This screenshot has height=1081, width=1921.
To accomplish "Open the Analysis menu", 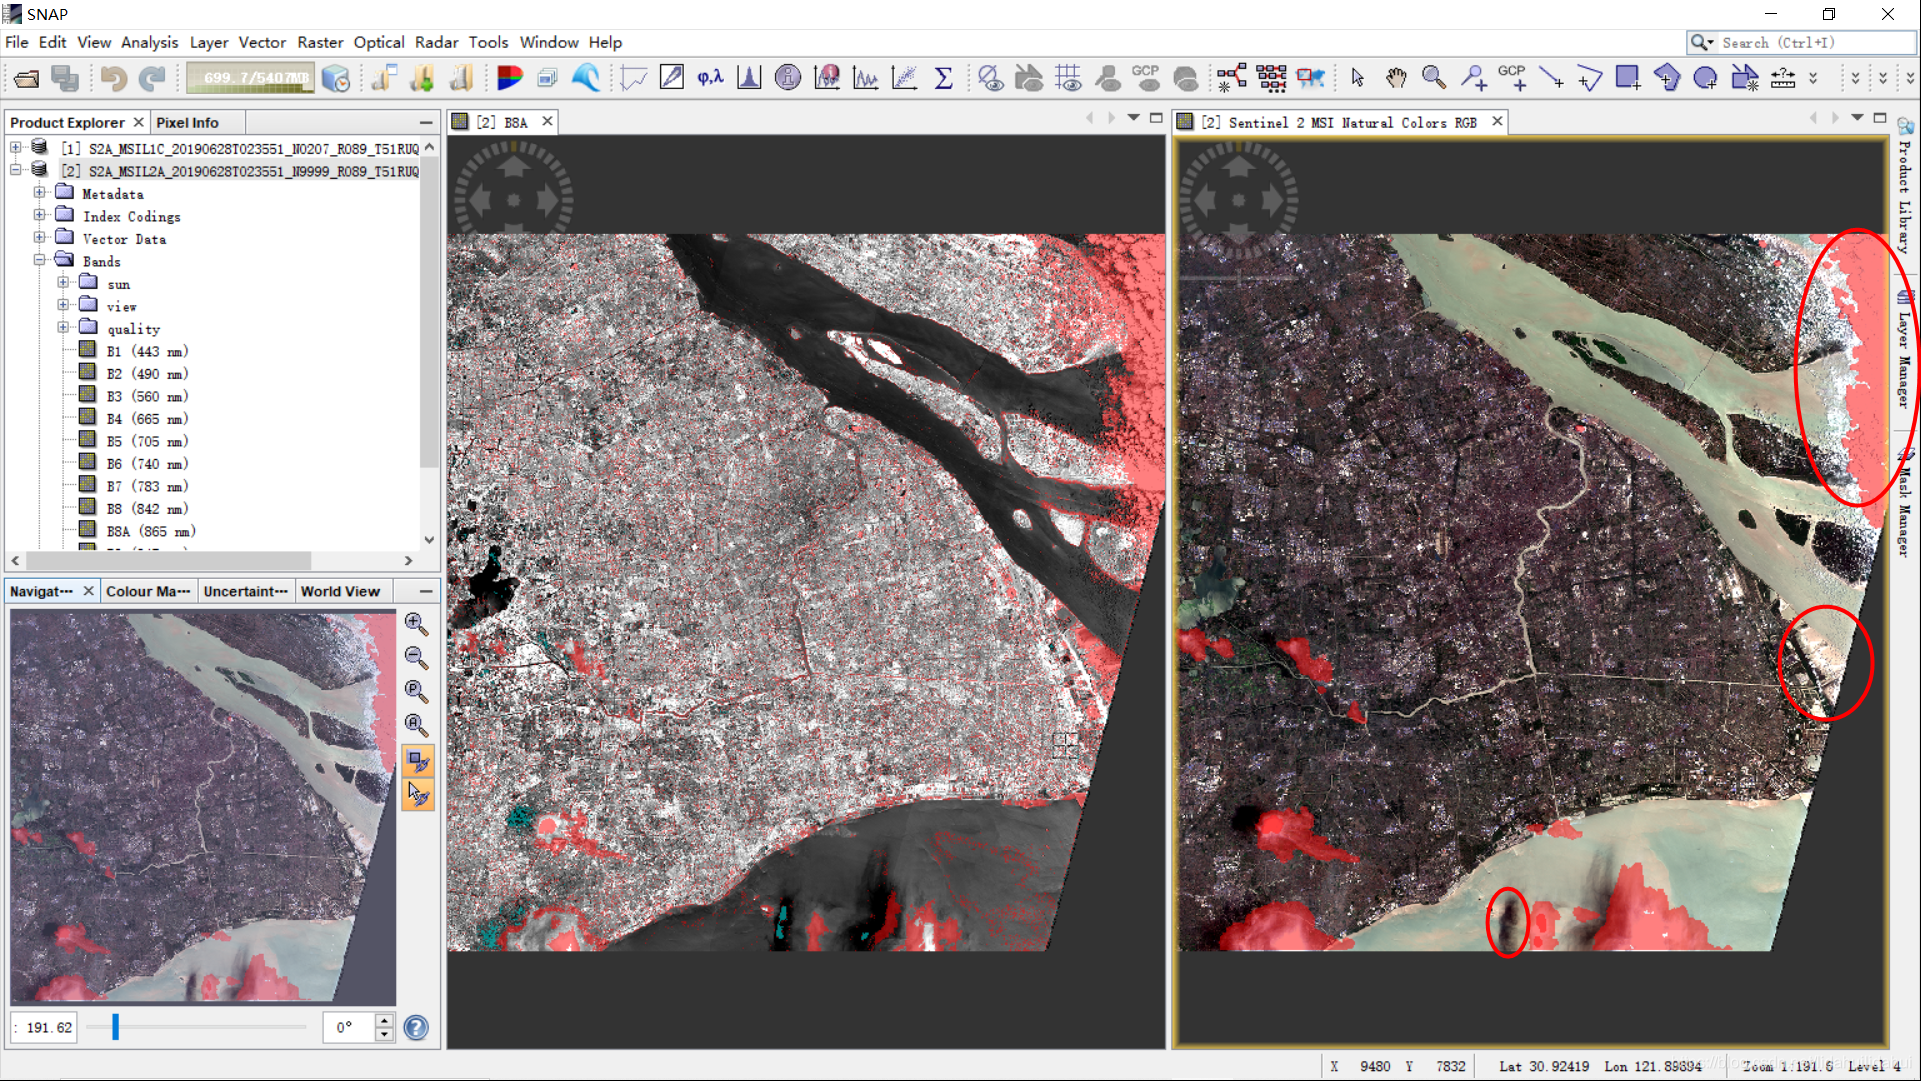I will (149, 42).
